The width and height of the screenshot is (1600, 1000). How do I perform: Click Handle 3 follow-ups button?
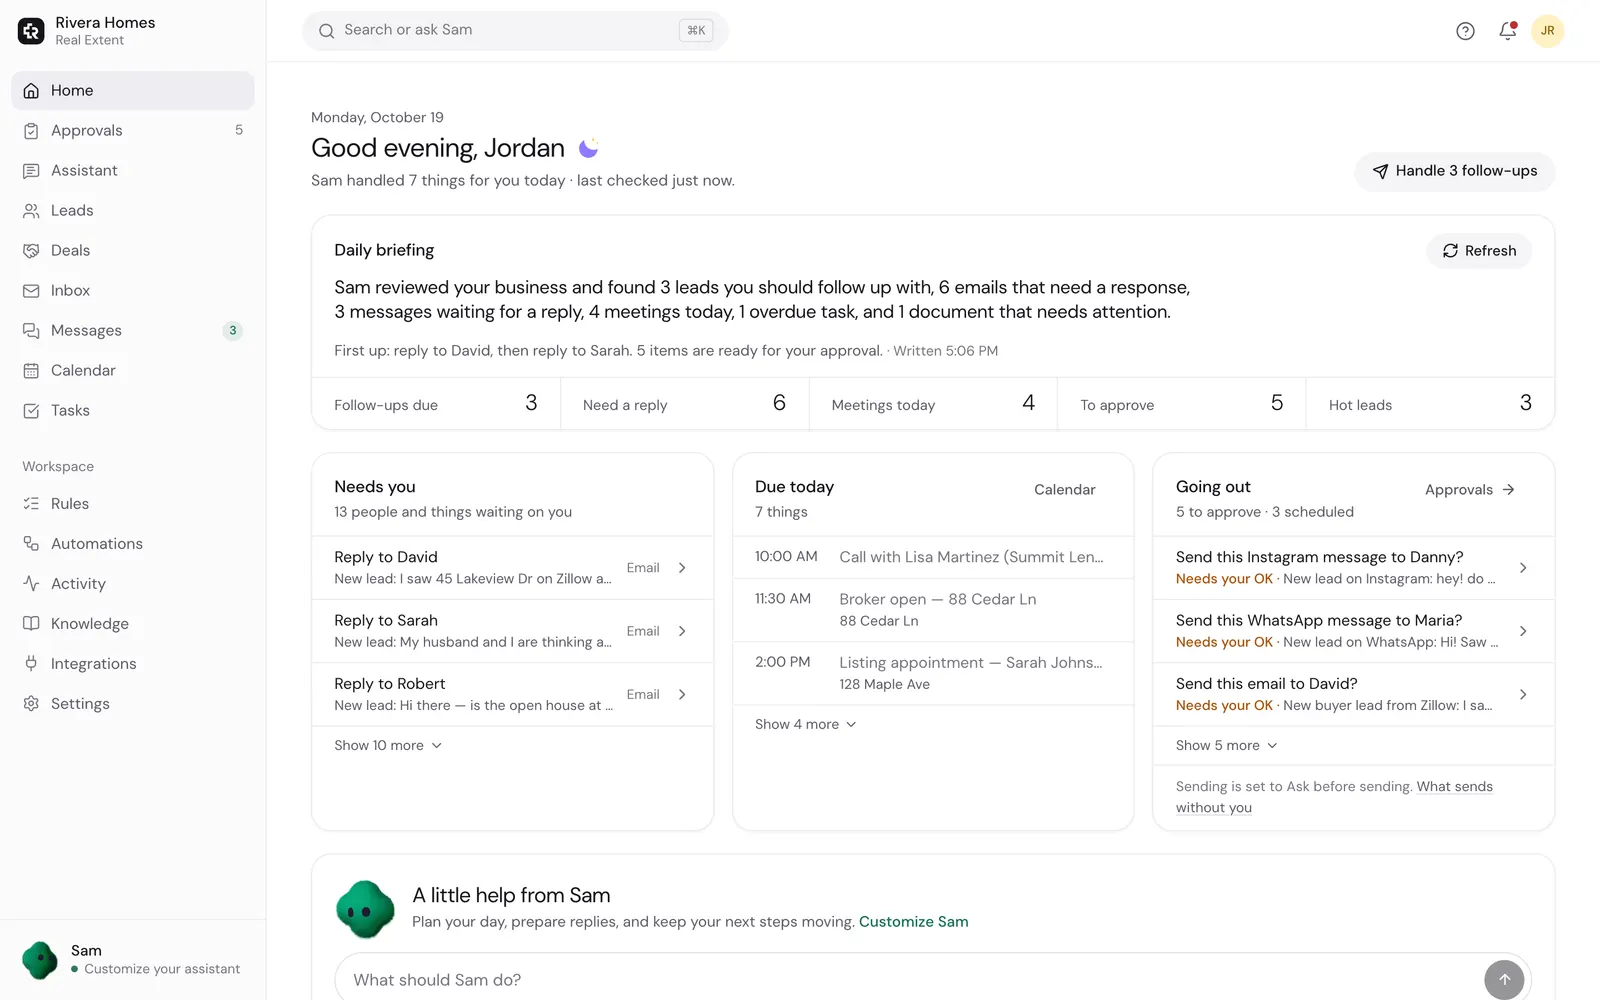pyautogui.click(x=1455, y=171)
